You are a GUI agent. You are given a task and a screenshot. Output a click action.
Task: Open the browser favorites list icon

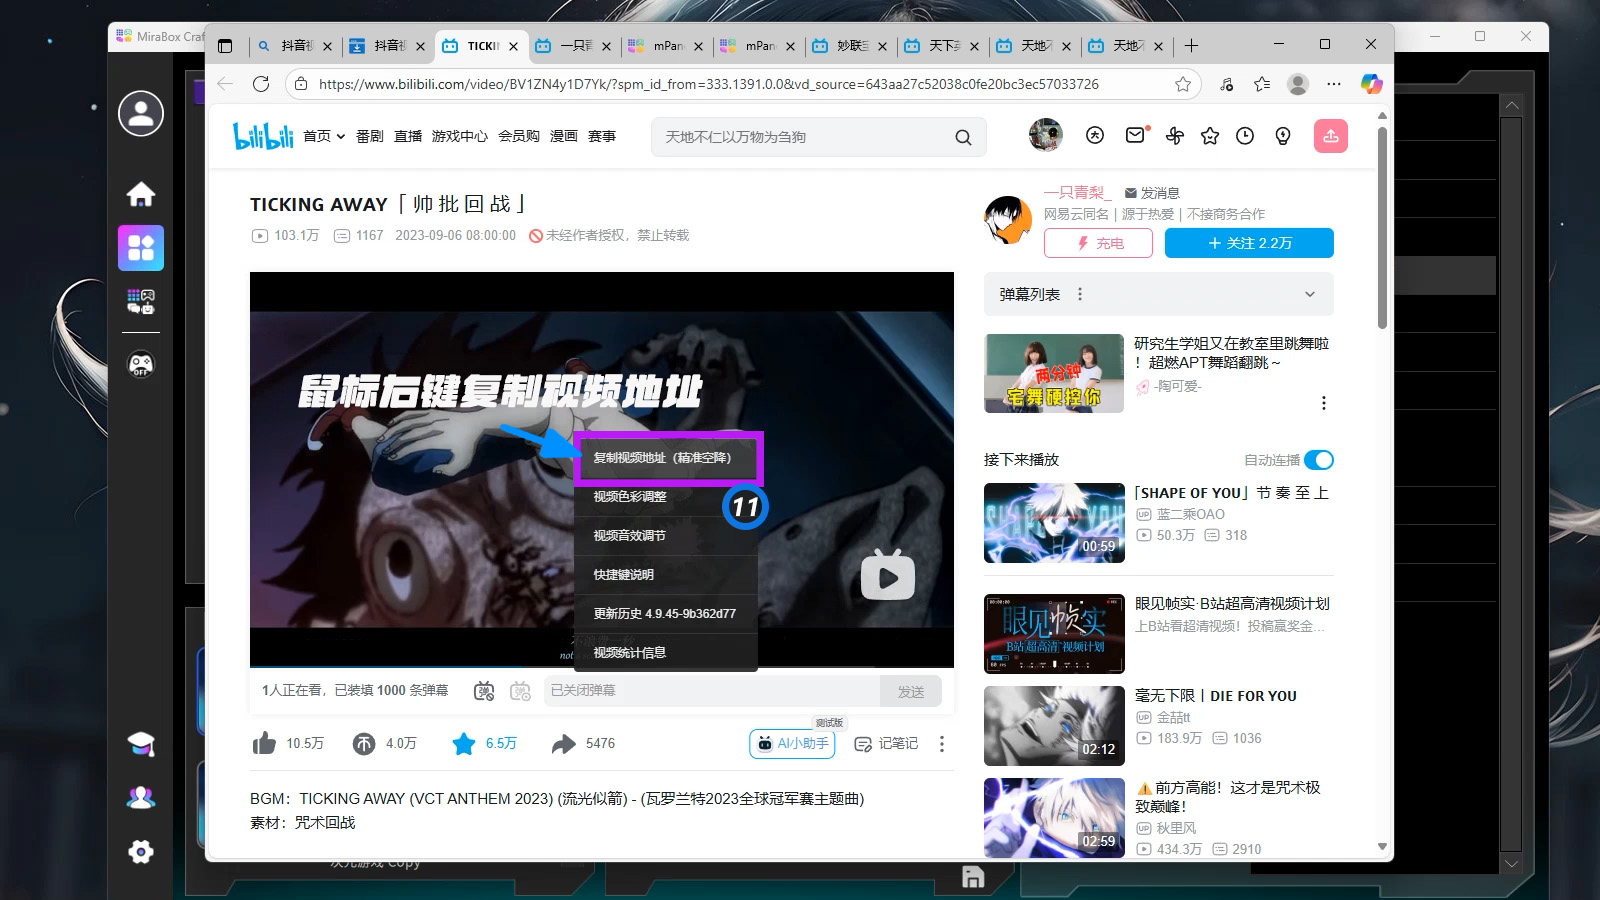(1262, 84)
